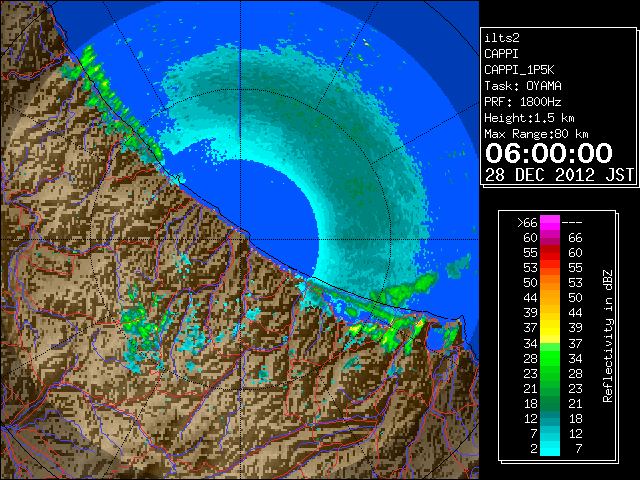The width and height of the screenshot is (640, 480).
Task: Pick the cyan 2–7 dBZ swatch
Action: (x=550, y=448)
